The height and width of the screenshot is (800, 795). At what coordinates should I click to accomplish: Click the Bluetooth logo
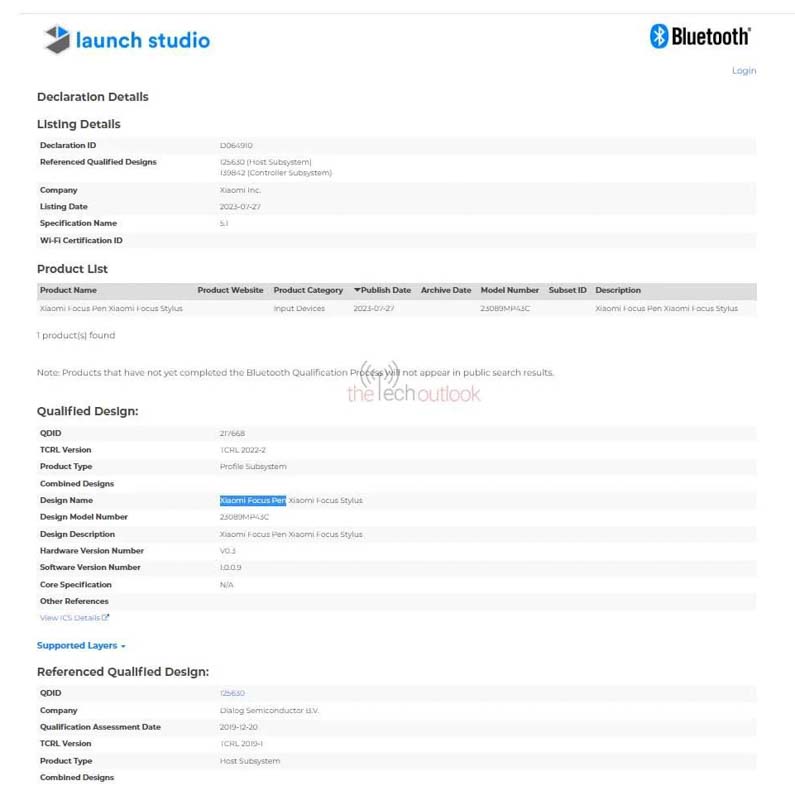[x=700, y=36]
